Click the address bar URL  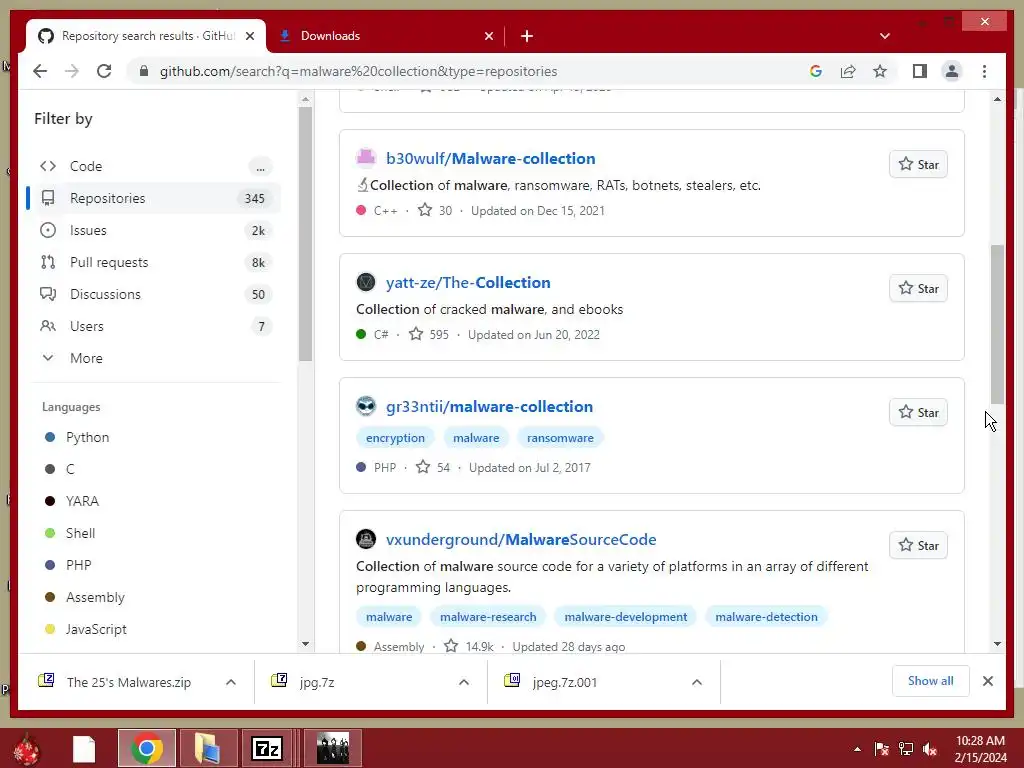(359, 71)
